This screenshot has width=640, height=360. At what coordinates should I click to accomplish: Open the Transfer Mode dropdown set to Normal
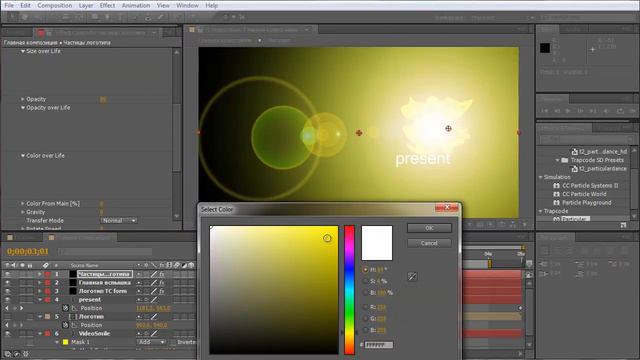(119, 220)
